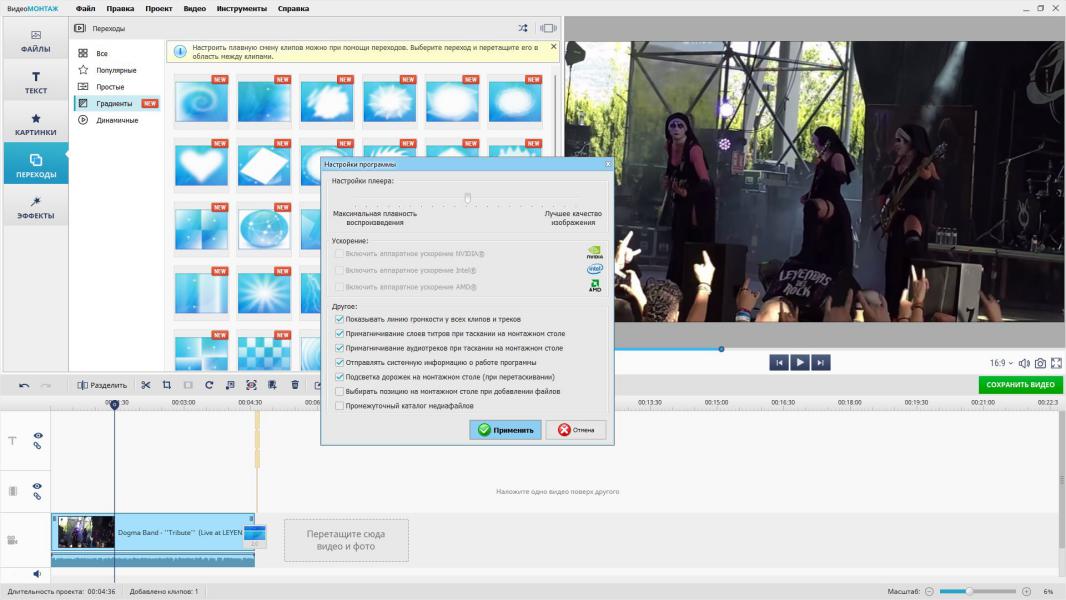Image resolution: width=1066 pixels, height=600 pixels.
Task: Select the "Динамичные" transitions category
Action: [117, 120]
